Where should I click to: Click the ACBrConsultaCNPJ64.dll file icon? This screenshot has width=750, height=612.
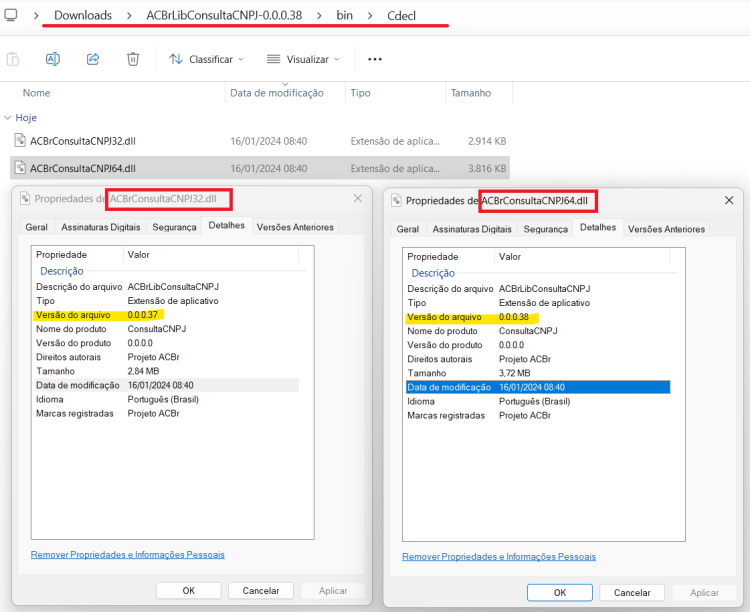[20, 167]
